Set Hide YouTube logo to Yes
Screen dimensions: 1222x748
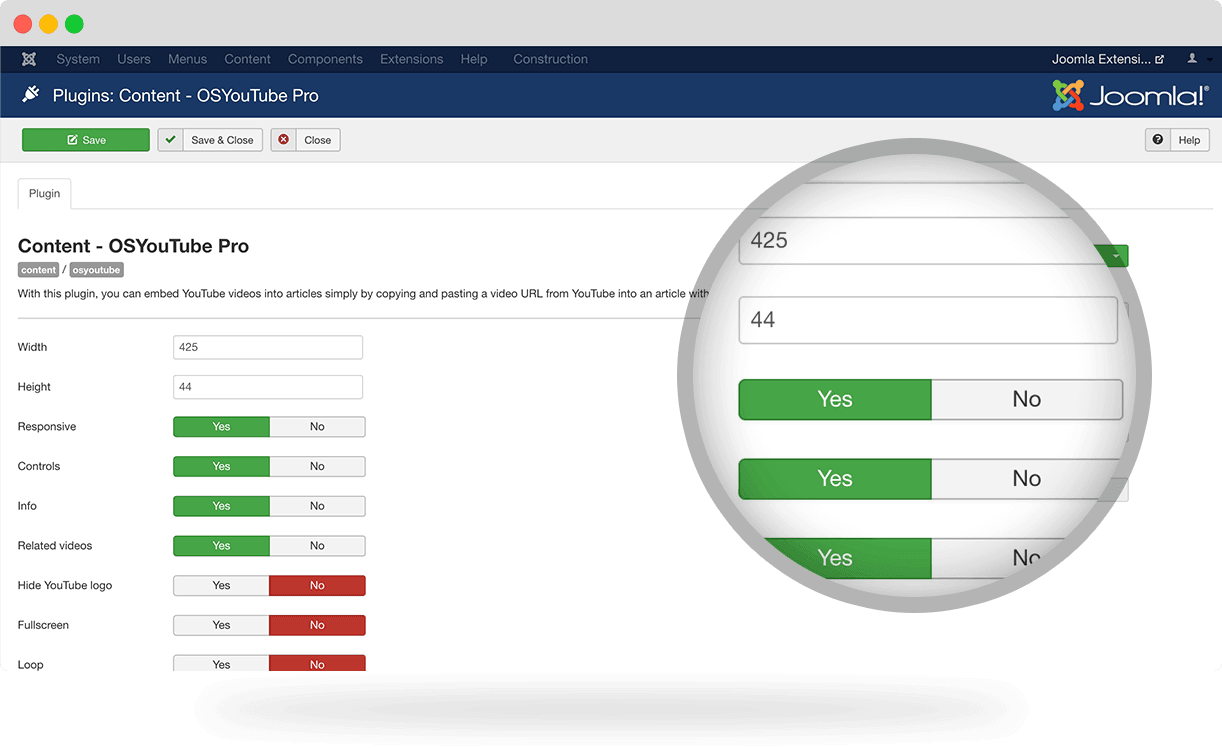click(221, 586)
